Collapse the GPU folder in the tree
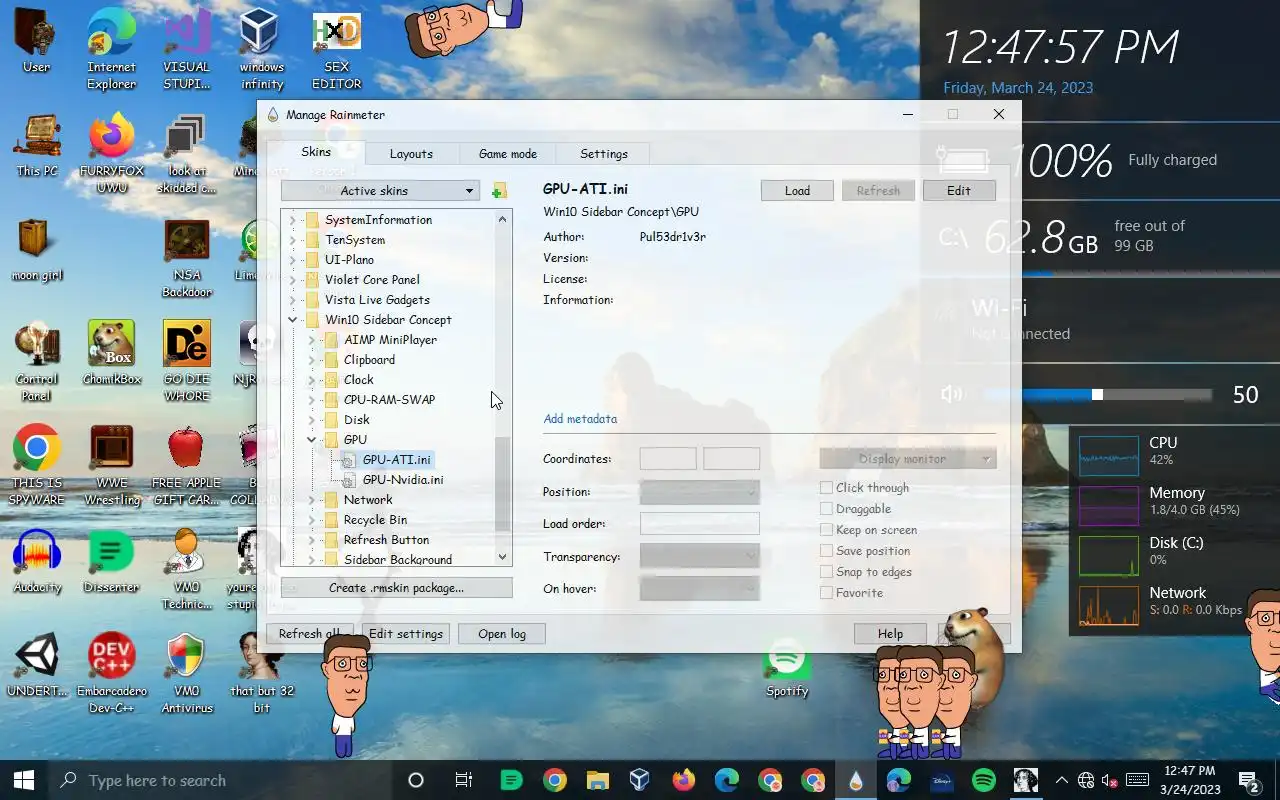This screenshot has height=800, width=1280. [312, 440]
